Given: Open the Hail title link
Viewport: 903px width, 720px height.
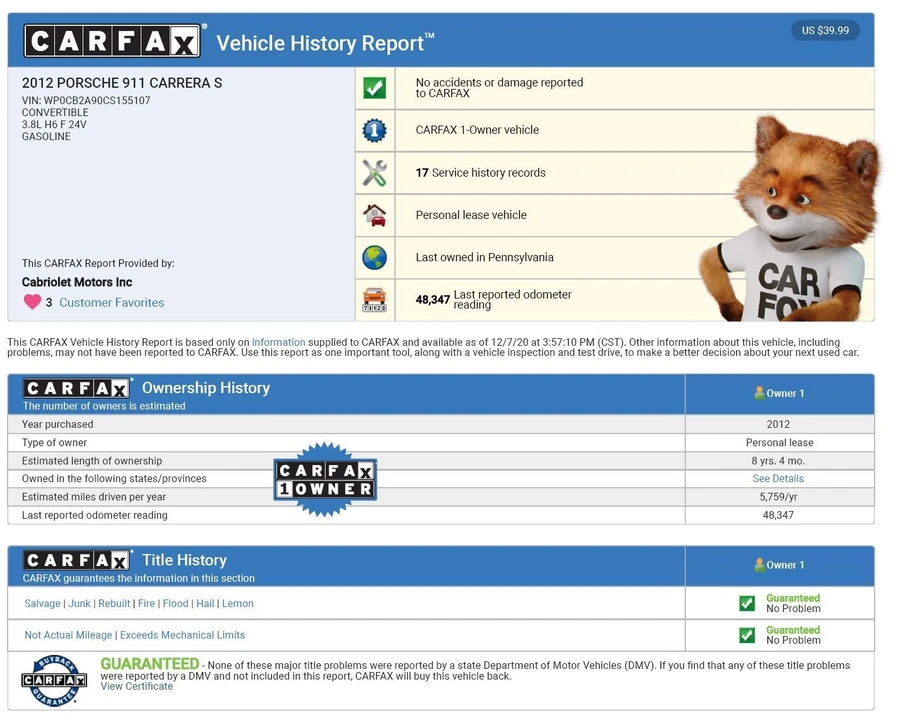Looking at the screenshot, I should coord(205,603).
